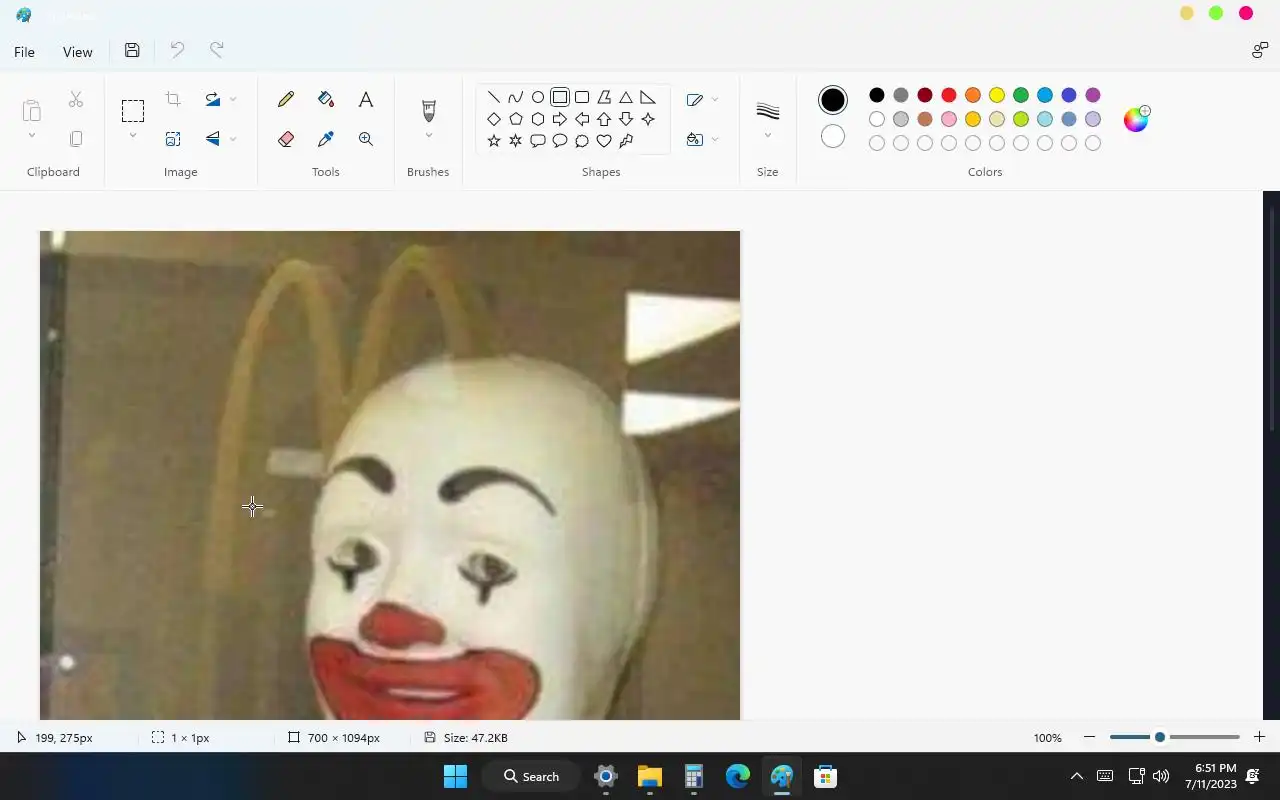The width and height of the screenshot is (1280, 800).
Task: Click the taskbar Search box
Action: coord(531,776)
